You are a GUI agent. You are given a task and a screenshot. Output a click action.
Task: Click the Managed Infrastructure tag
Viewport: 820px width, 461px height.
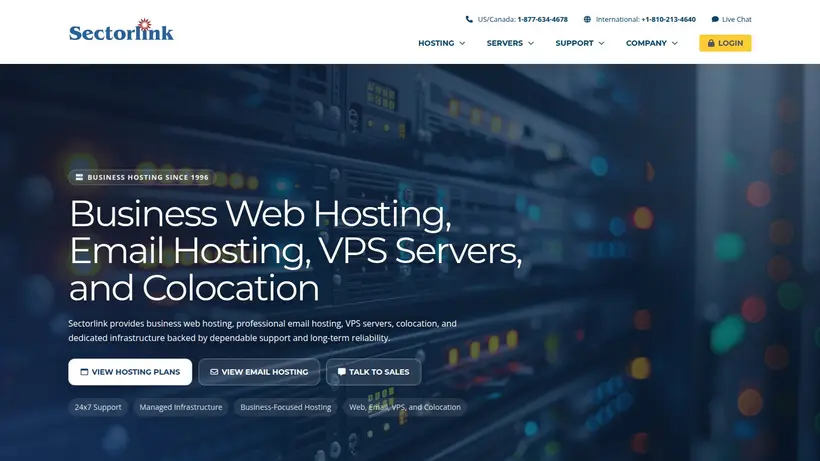(x=181, y=407)
